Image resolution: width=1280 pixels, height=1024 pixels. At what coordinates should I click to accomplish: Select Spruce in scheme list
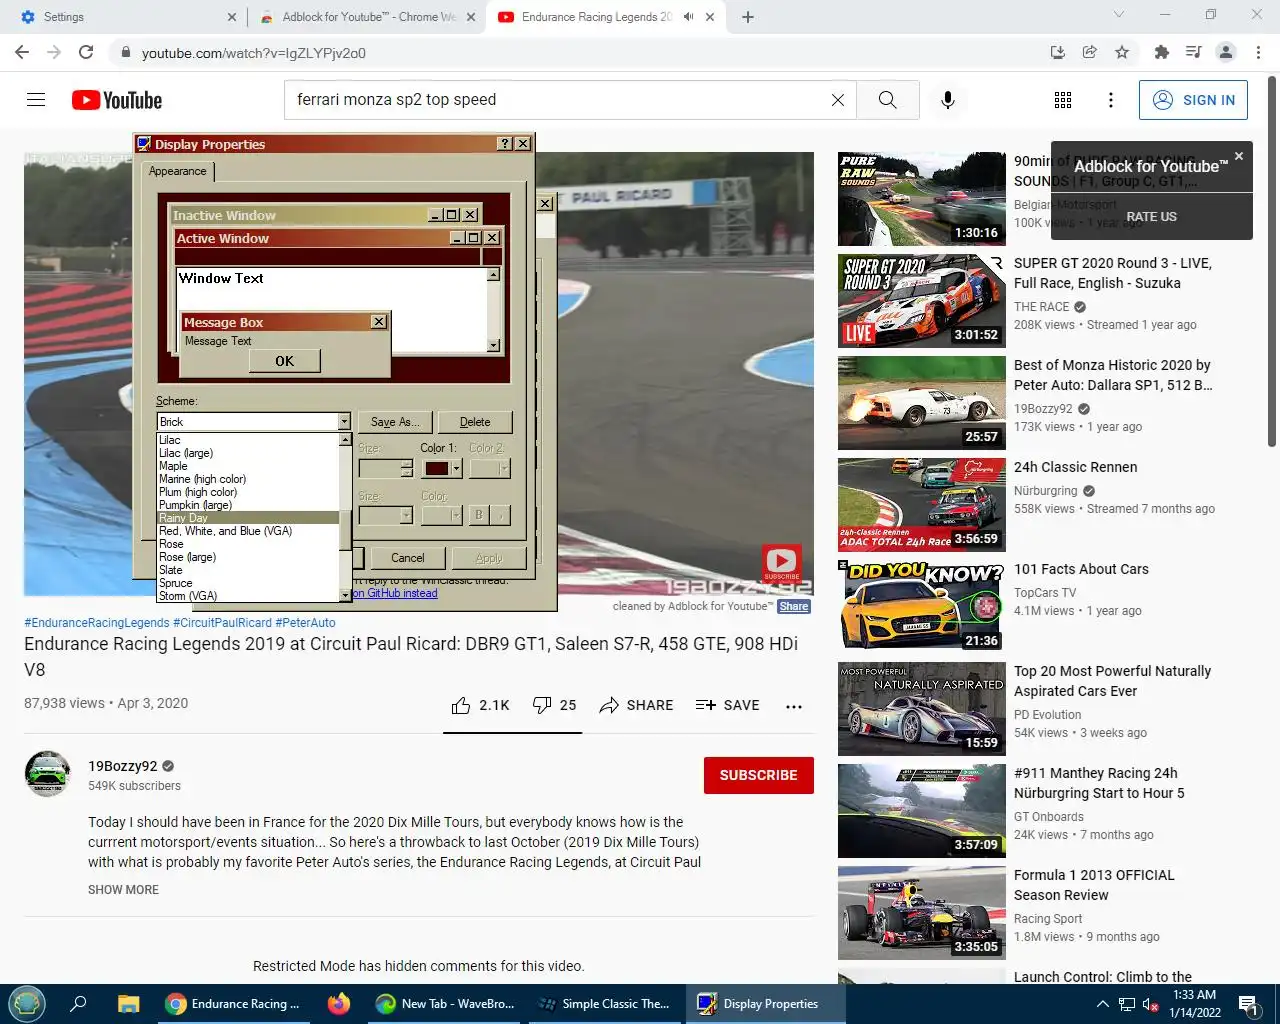248,583
